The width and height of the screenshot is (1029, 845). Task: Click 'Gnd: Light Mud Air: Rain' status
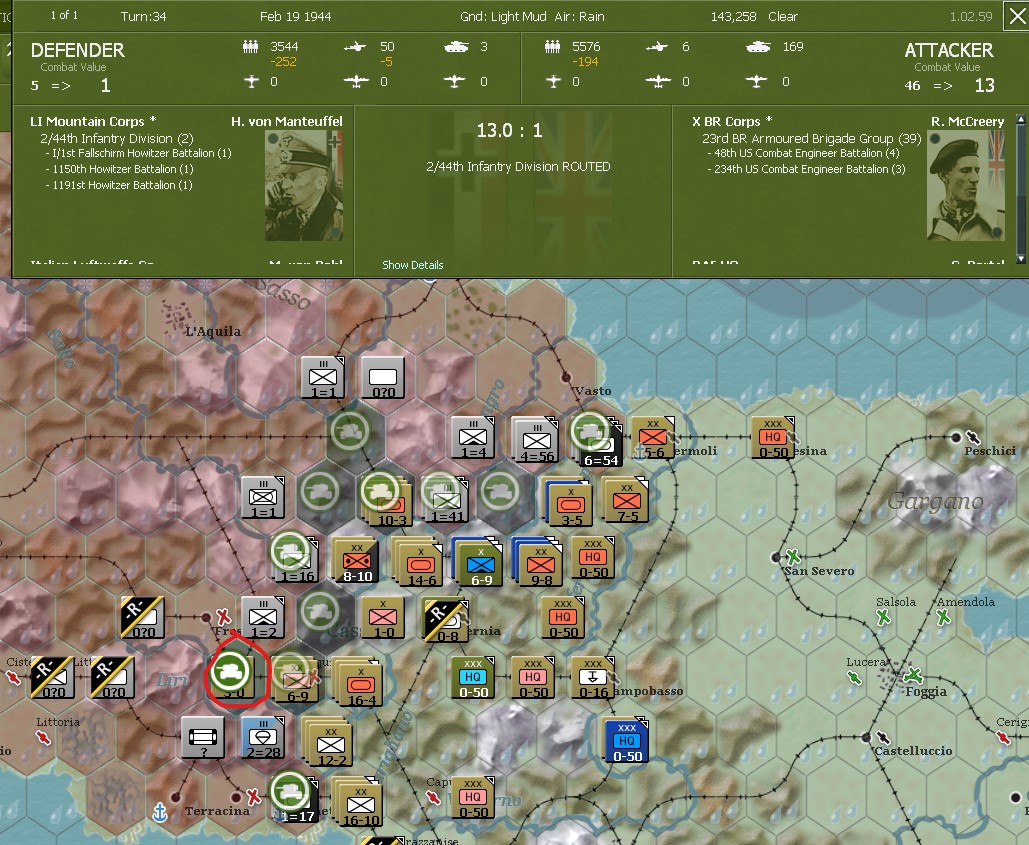pos(532,16)
